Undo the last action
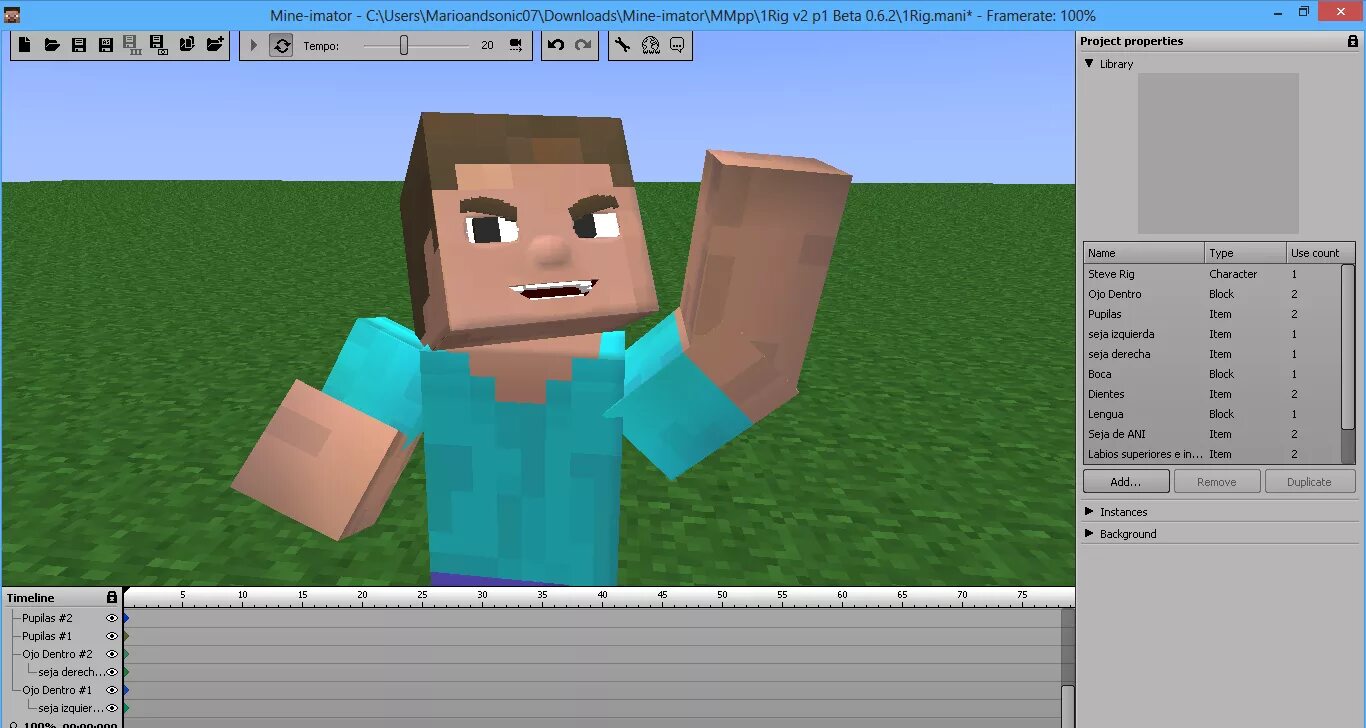The height and width of the screenshot is (728, 1366). tap(557, 45)
